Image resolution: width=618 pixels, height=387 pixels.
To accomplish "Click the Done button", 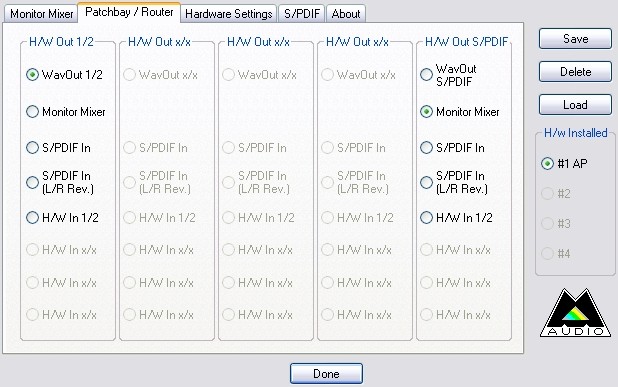I will 326,374.
